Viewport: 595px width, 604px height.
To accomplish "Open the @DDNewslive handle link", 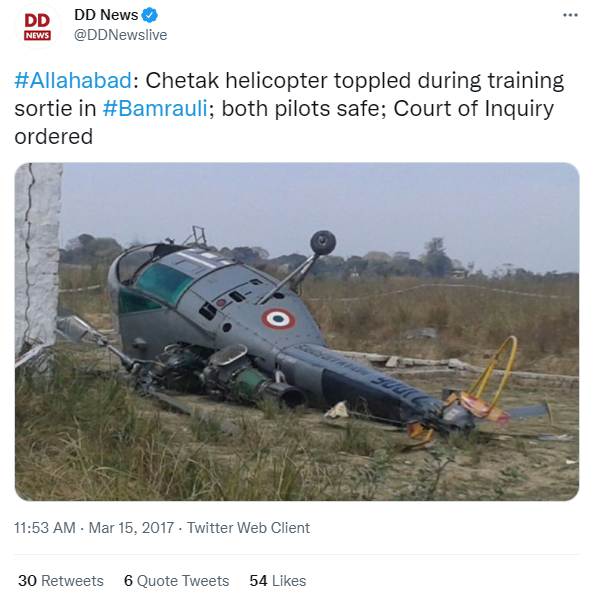I will pyautogui.click(x=121, y=35).
